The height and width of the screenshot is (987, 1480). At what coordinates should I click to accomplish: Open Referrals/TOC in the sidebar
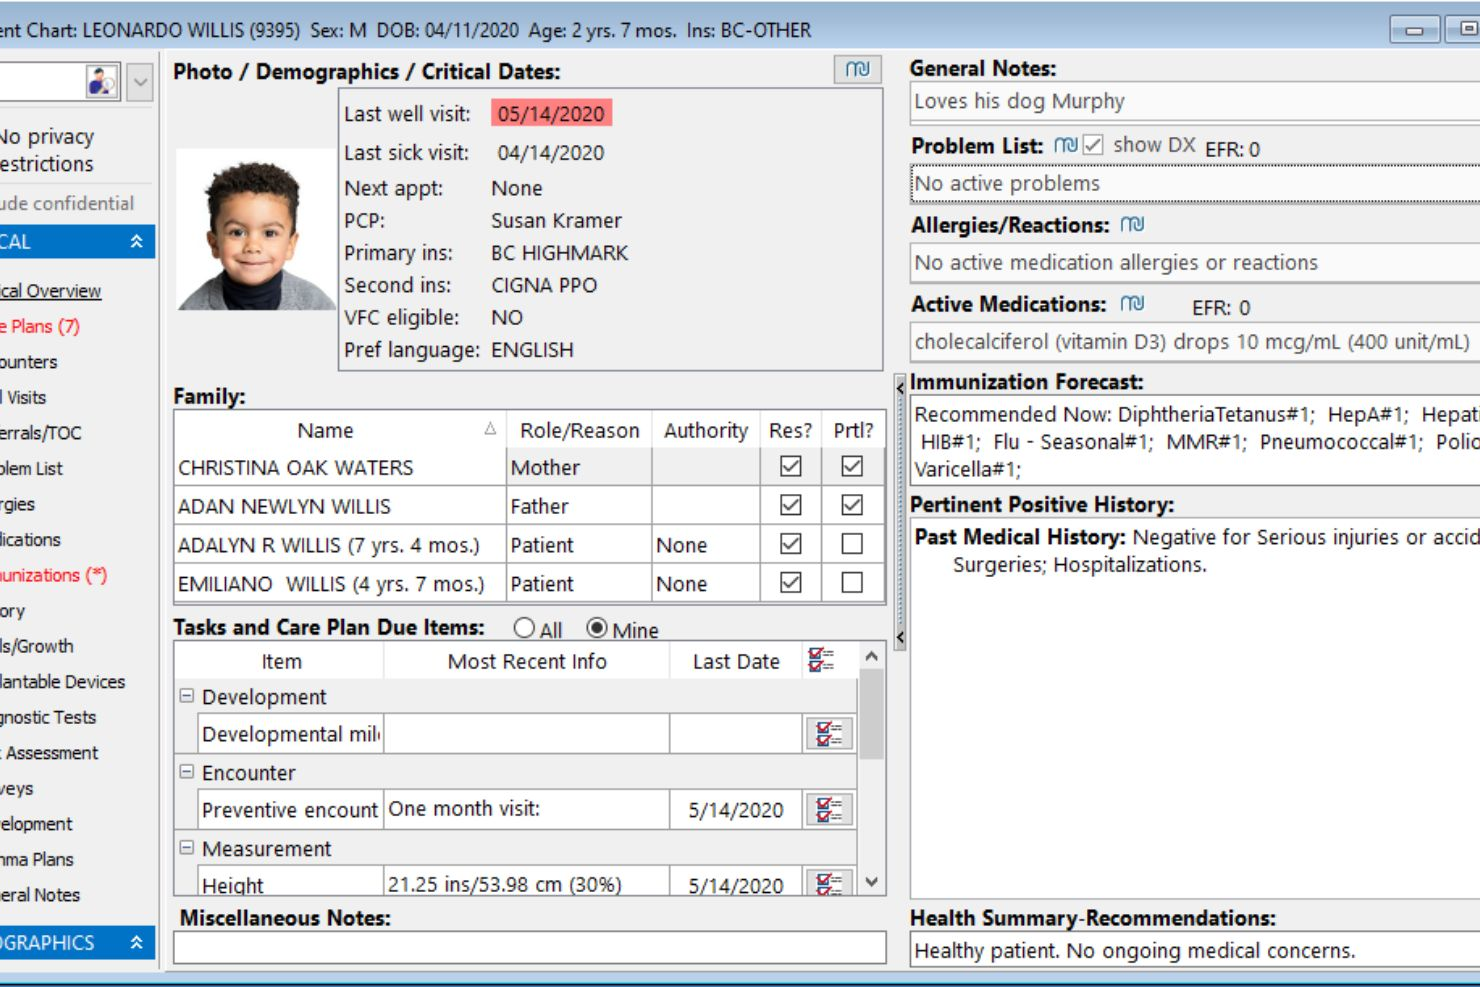[41, 433]
